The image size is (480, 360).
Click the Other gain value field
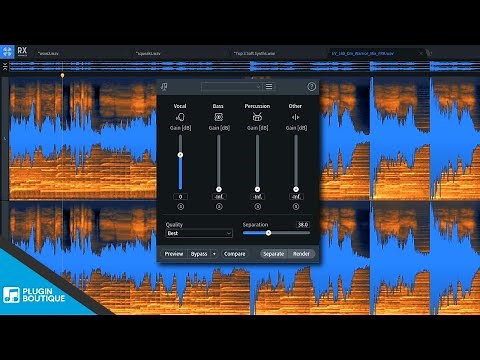coord(296,197)
